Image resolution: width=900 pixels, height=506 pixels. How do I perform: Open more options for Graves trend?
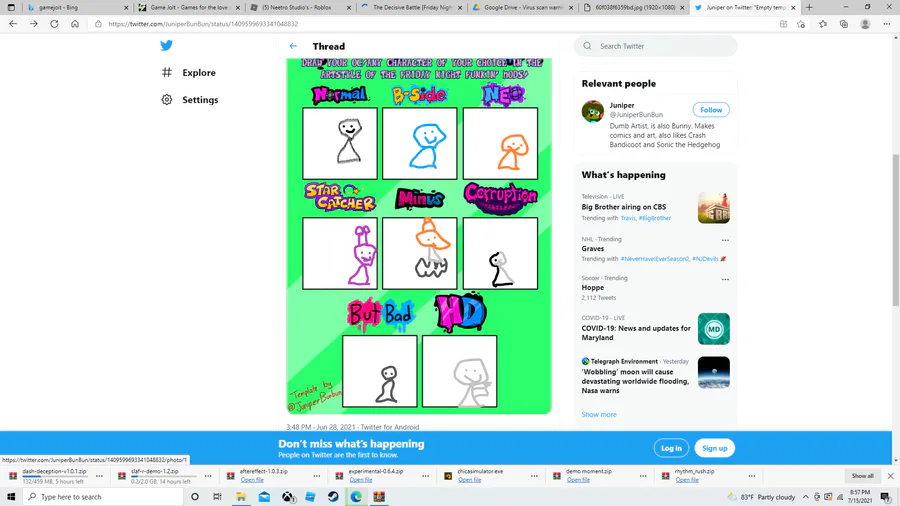[x=725, y=240]
